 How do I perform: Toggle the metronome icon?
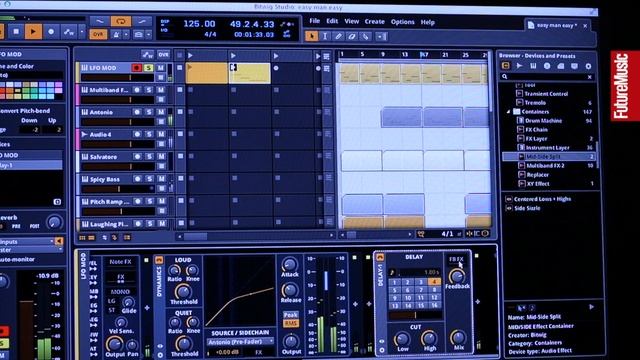pos(116,35)
